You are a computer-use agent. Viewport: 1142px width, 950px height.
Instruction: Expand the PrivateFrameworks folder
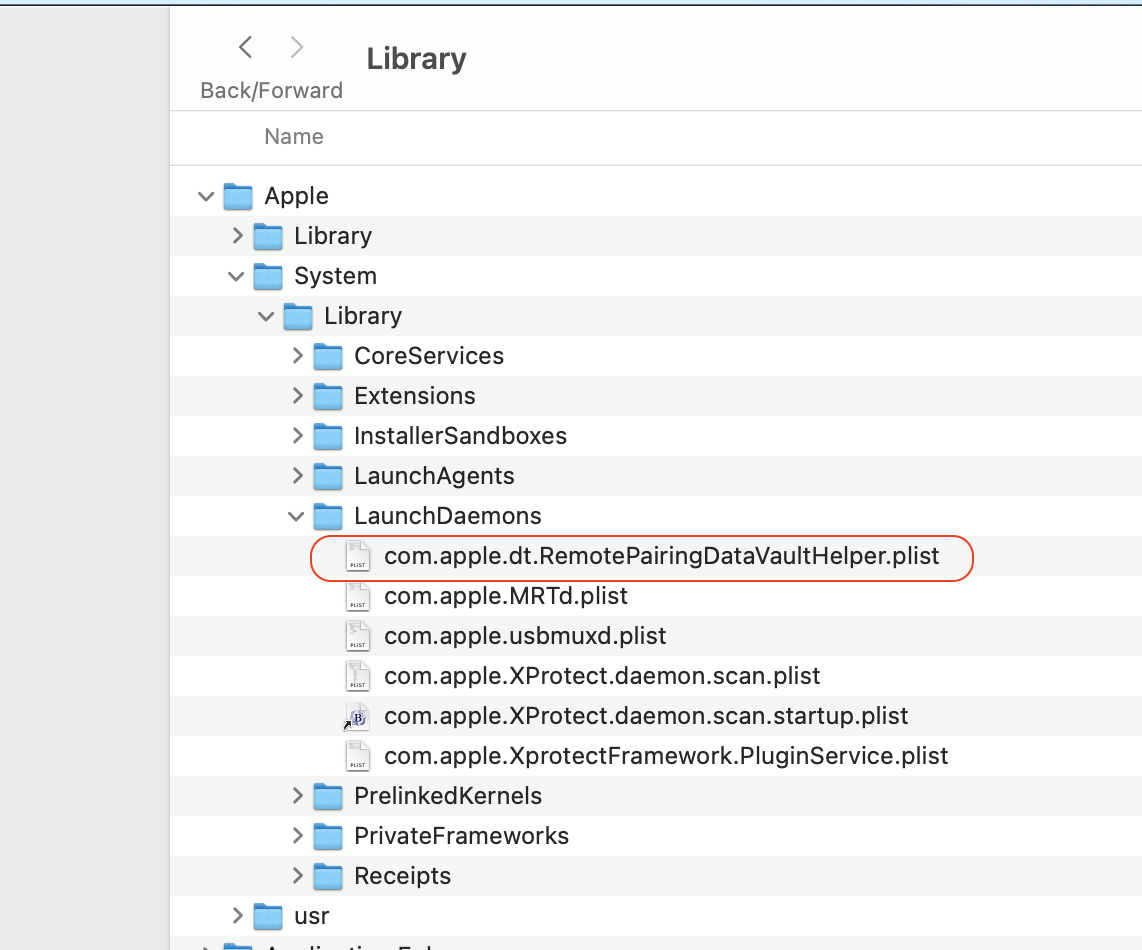point(297,836)
